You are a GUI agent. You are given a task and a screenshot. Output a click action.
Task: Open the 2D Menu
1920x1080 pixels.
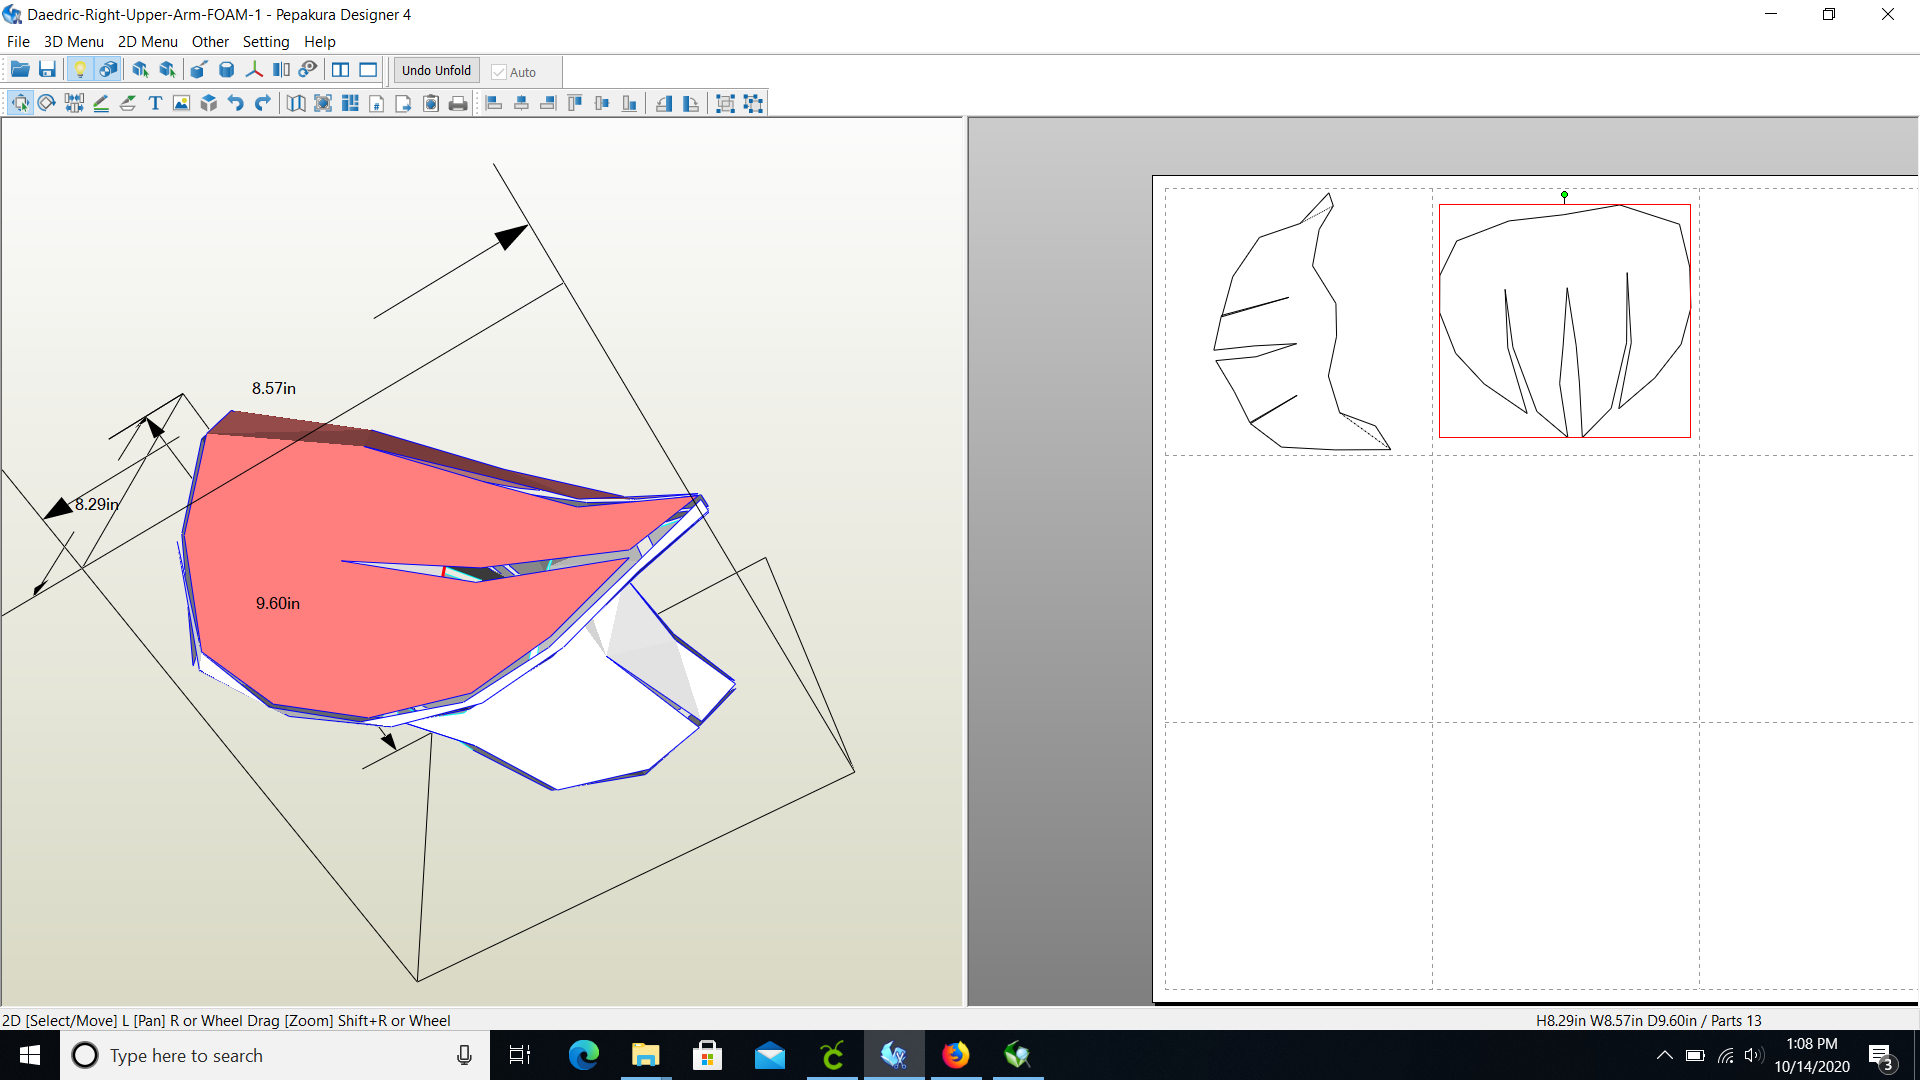coord(148,42)
